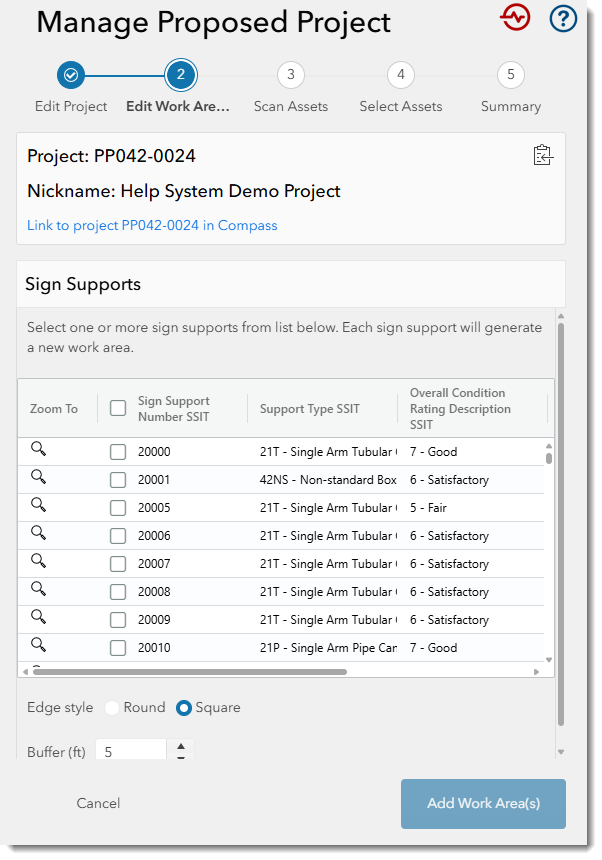Click inside the Buffer (ft) input field
The height and width of the screenshot is (860, 602).
[130, 751]
